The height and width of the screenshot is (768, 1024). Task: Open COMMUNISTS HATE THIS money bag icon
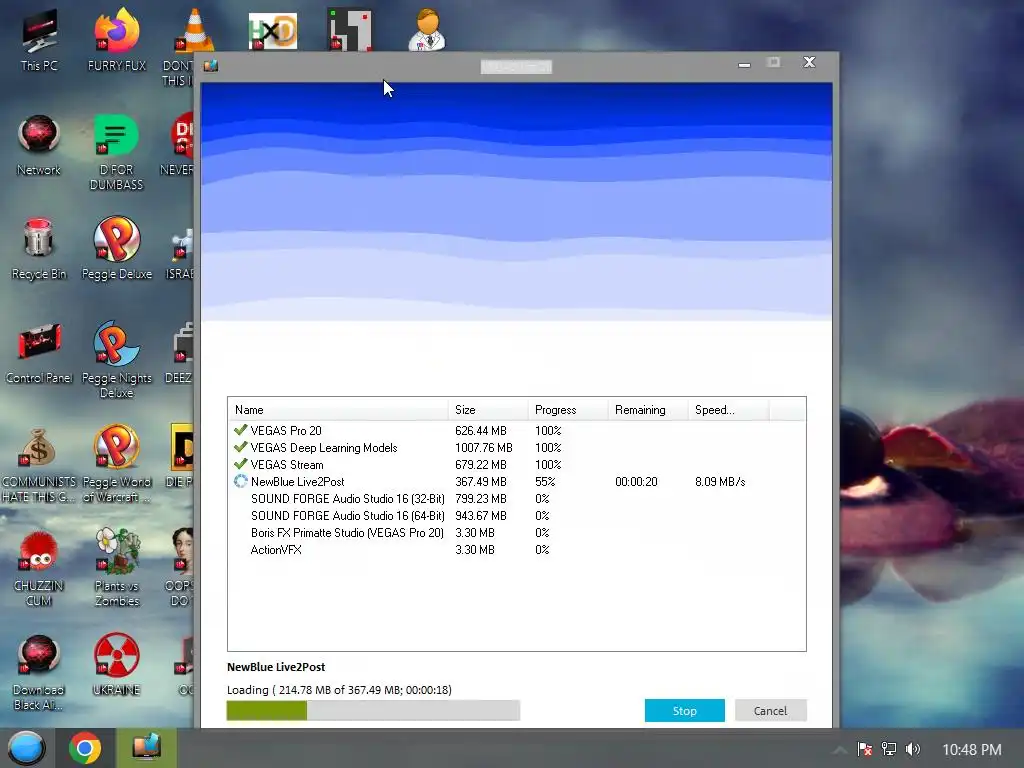pyautogui.click(x=39, y=464)
